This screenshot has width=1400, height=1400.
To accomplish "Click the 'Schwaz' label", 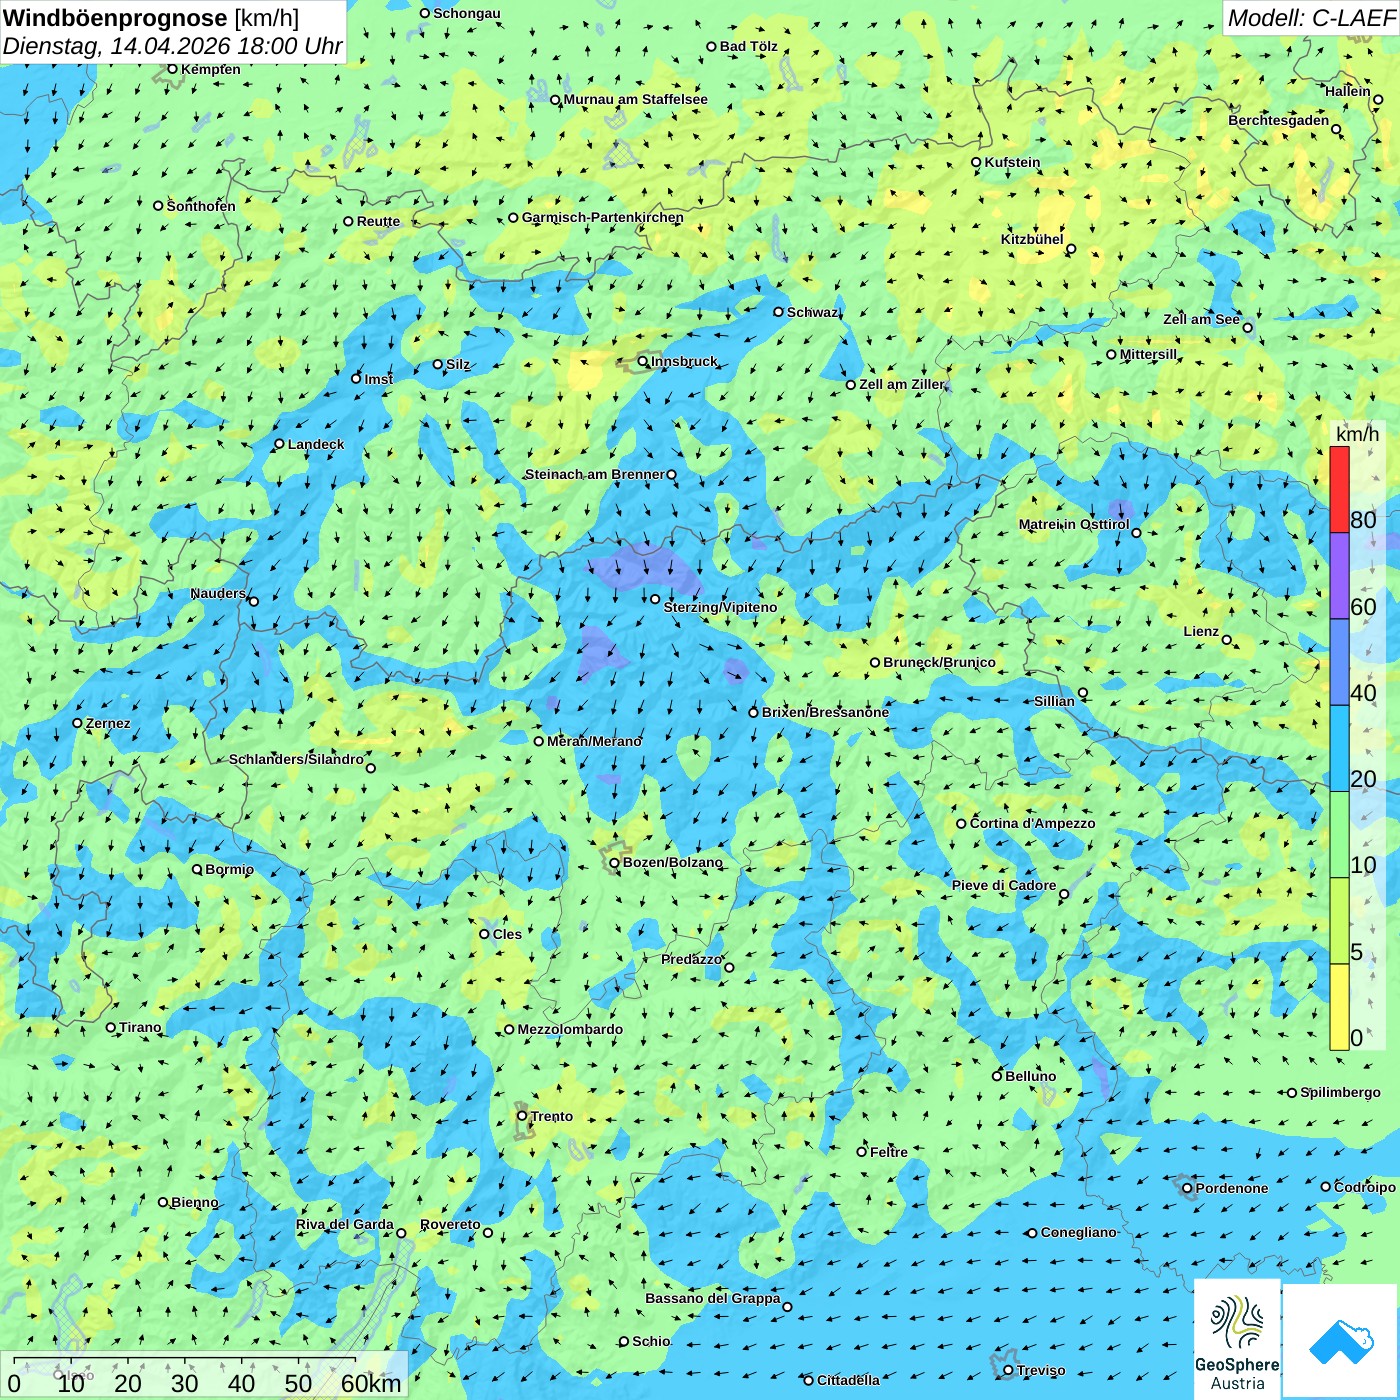I will tap(812, 312).
